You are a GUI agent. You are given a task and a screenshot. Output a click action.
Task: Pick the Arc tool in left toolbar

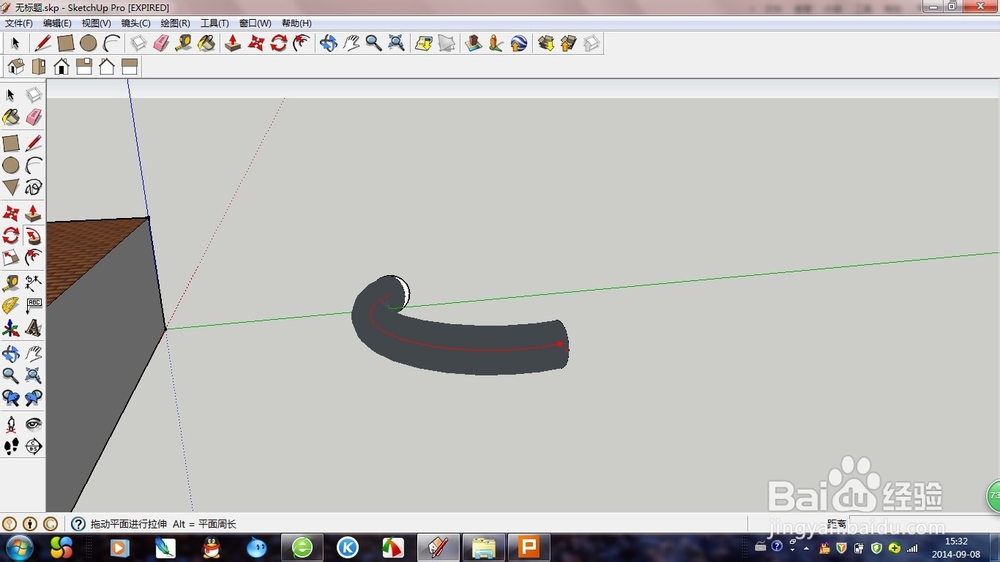click(x=33, y=165)
